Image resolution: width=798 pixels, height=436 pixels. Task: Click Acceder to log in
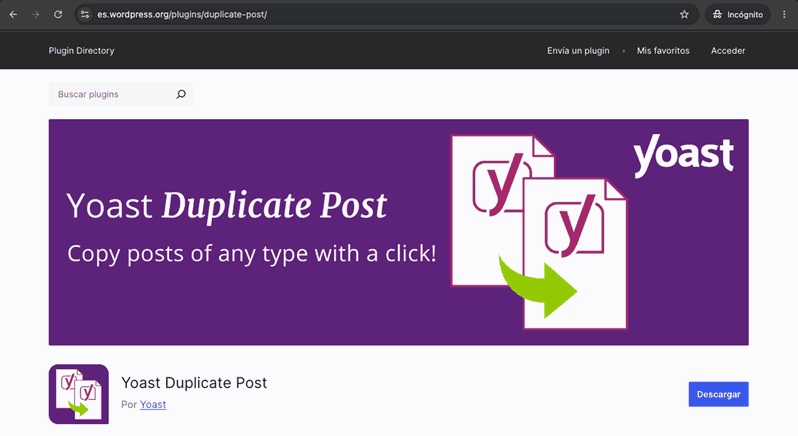click(728, 50)
